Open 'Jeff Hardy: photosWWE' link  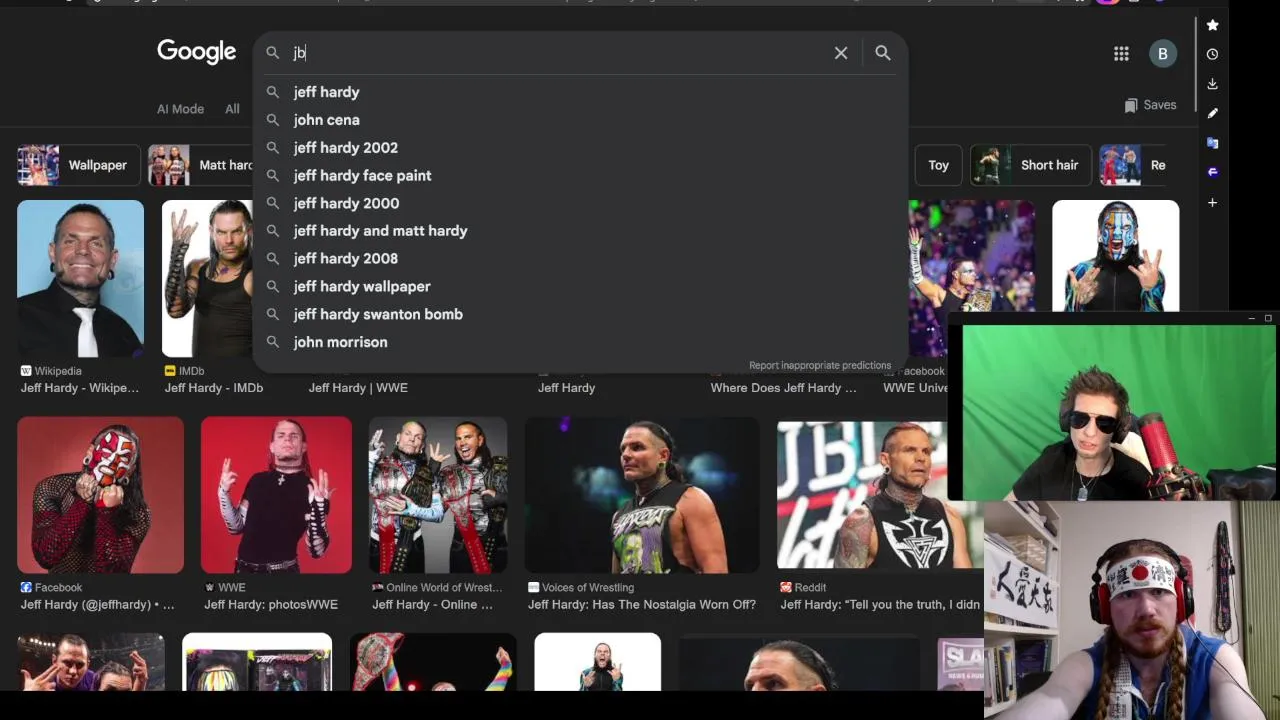coord(271,605)
